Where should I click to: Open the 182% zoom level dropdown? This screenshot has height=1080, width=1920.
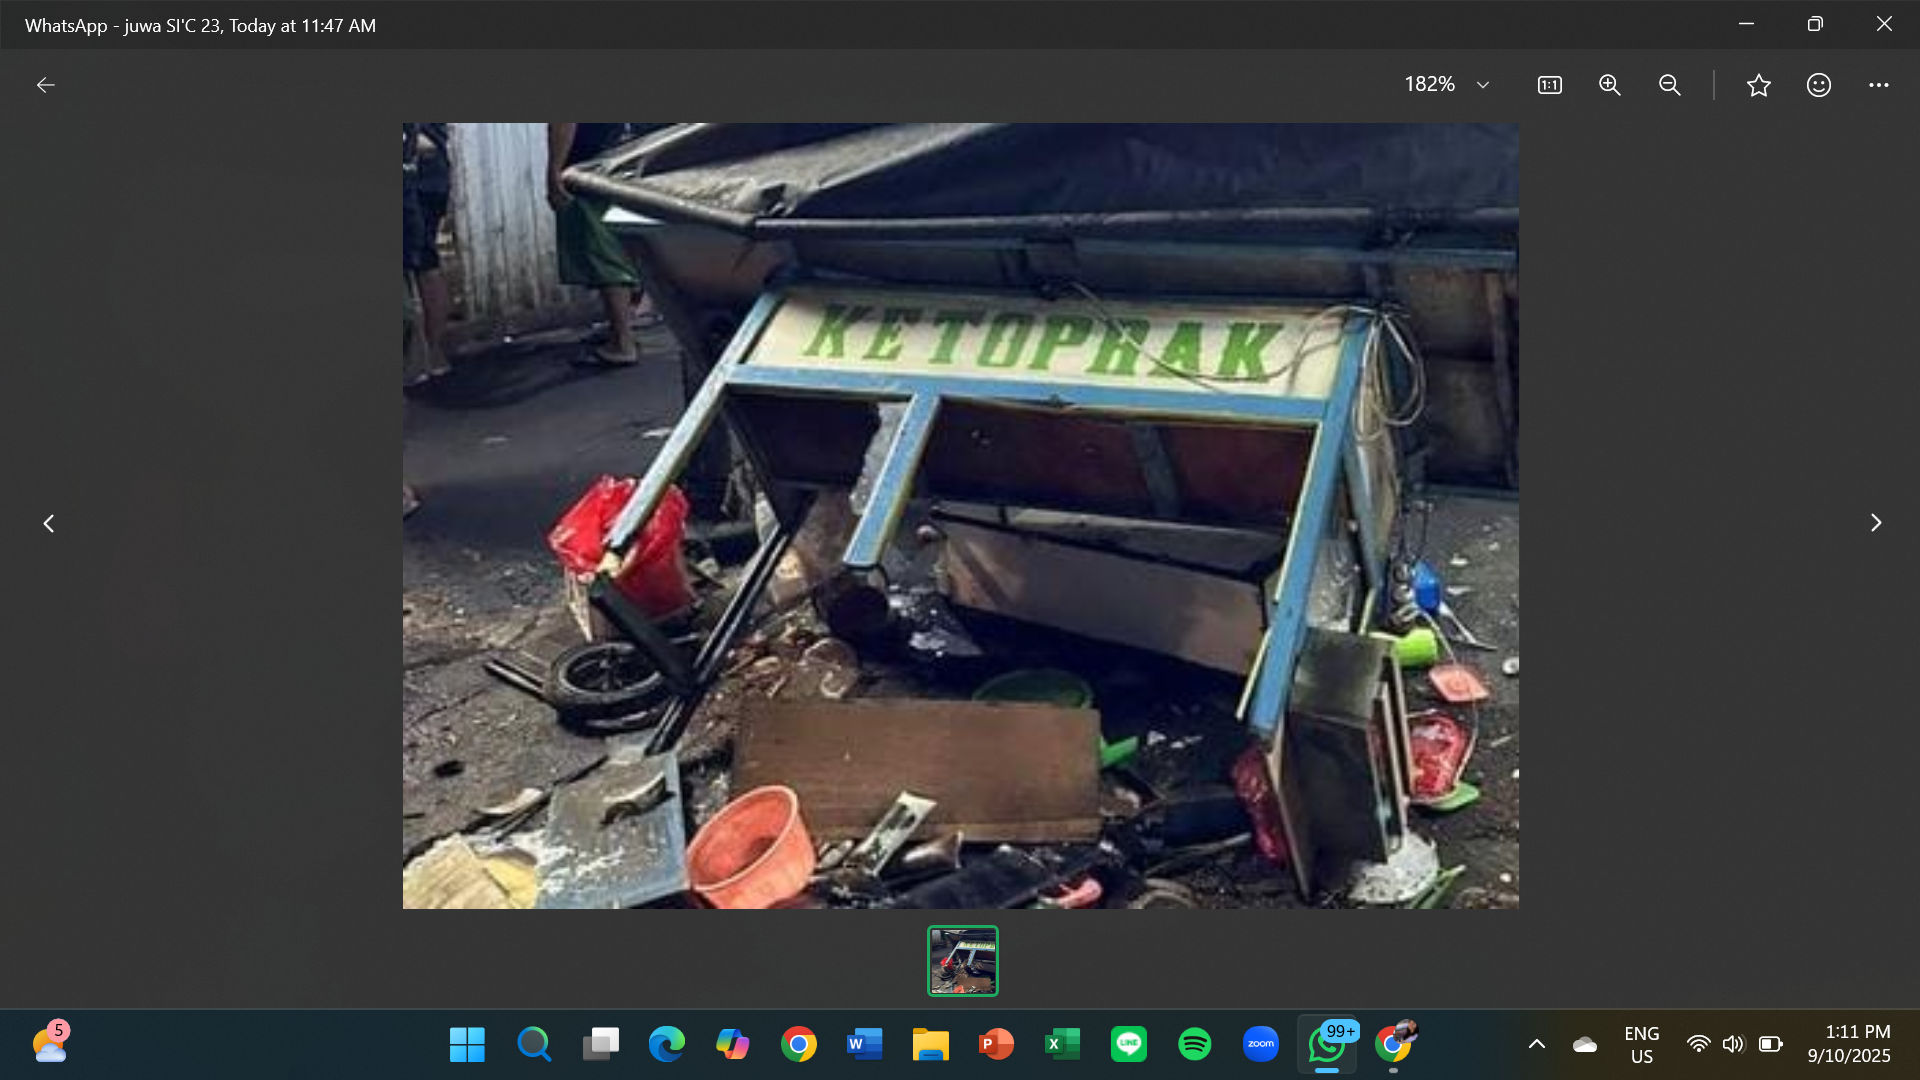[1447, 85]
